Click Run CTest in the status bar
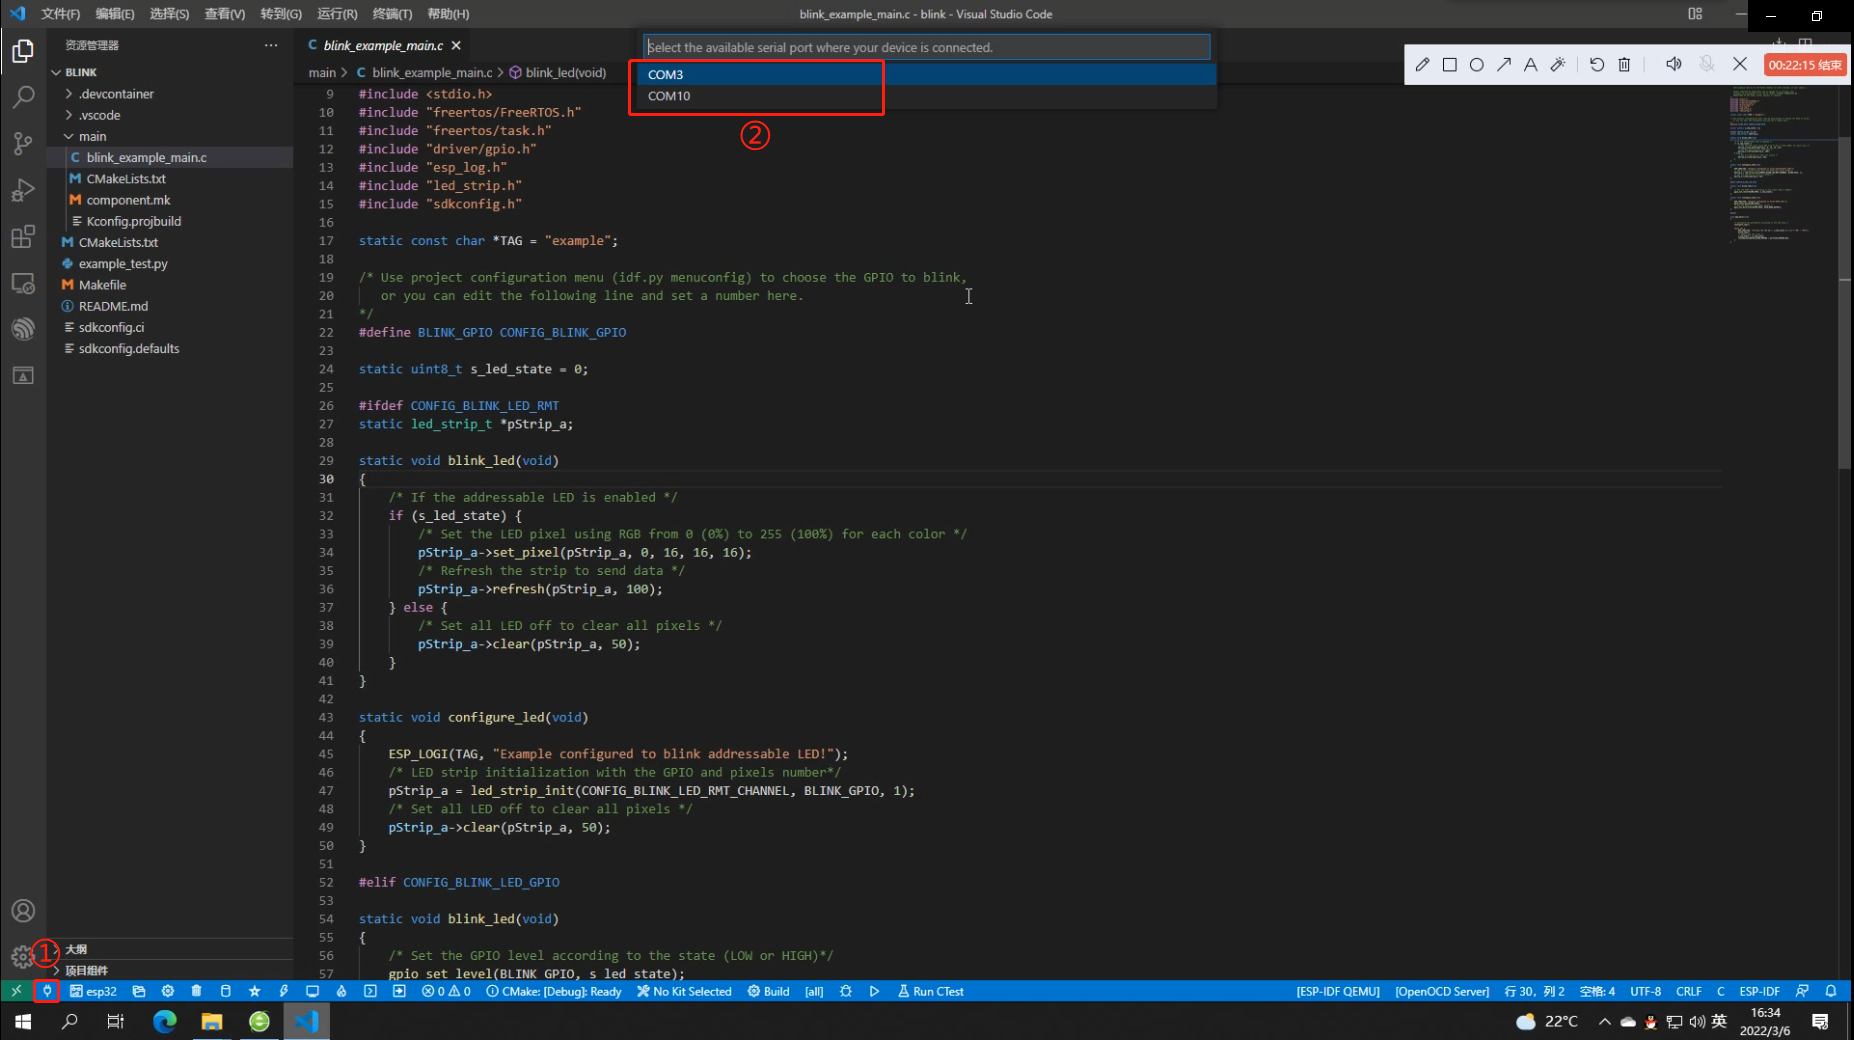Screen dimensions: 1854x1040 tap(931, 991)
